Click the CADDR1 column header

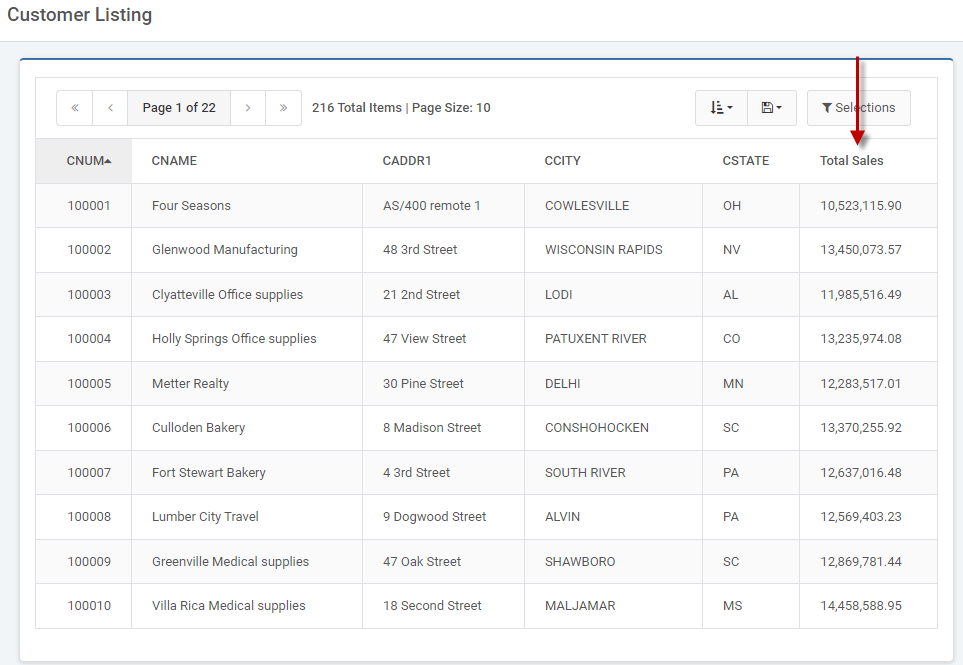407,161
